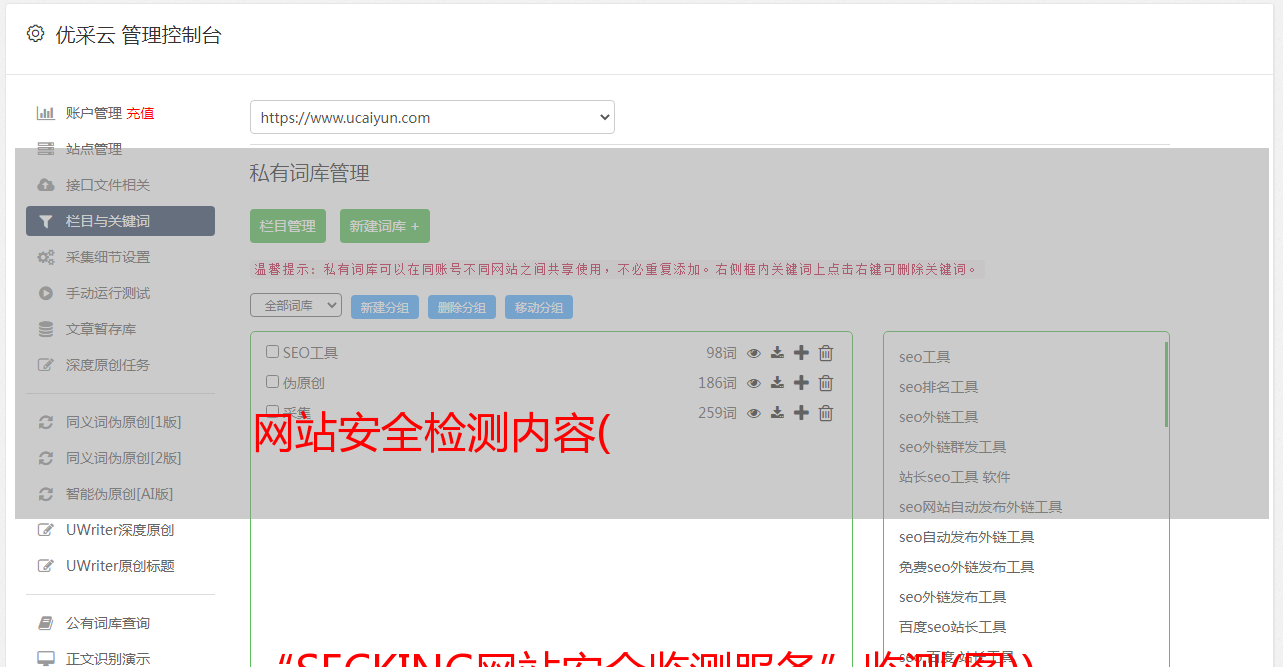The height and width of the screenshot is (667, 1283).
Task: Click the trash icon in the 259词 row
Action: pos(826,413)
